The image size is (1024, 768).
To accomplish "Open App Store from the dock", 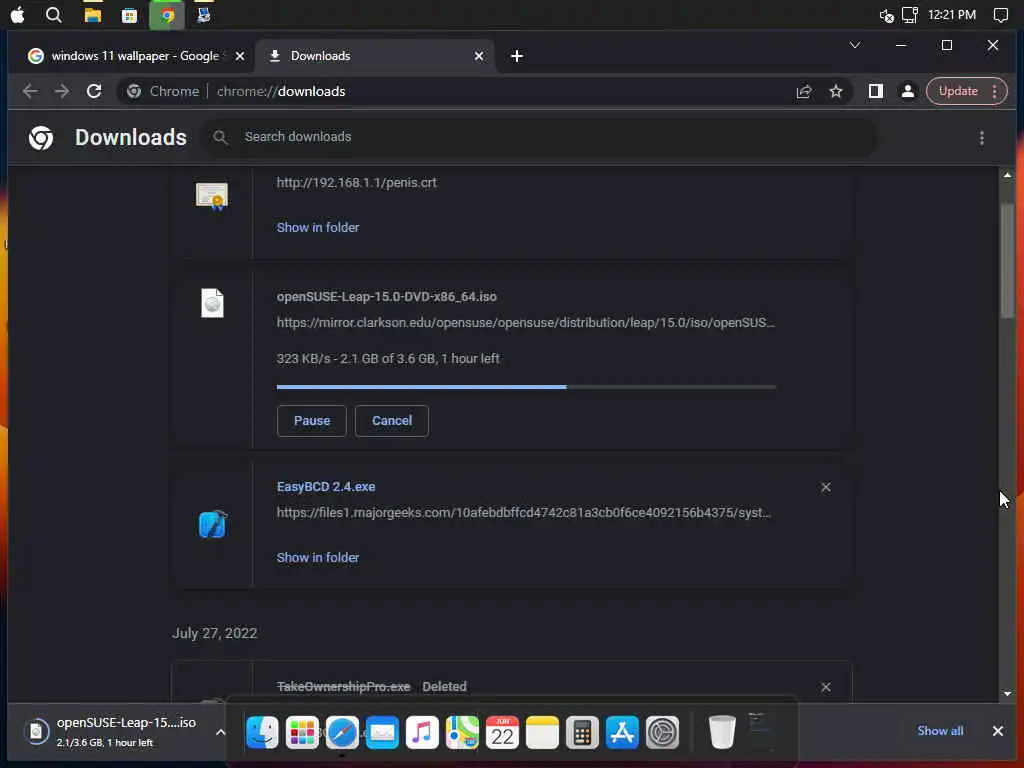I will click(x=622, y=732).
